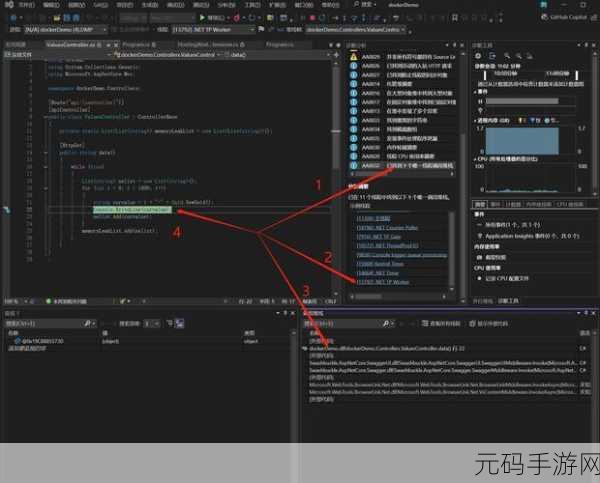Open the stack frame dropdown dockerDemo.Controllers.ValuesControl
Image resolution: width=600 pixels, height=483 pixels.
tap(355, 29)
